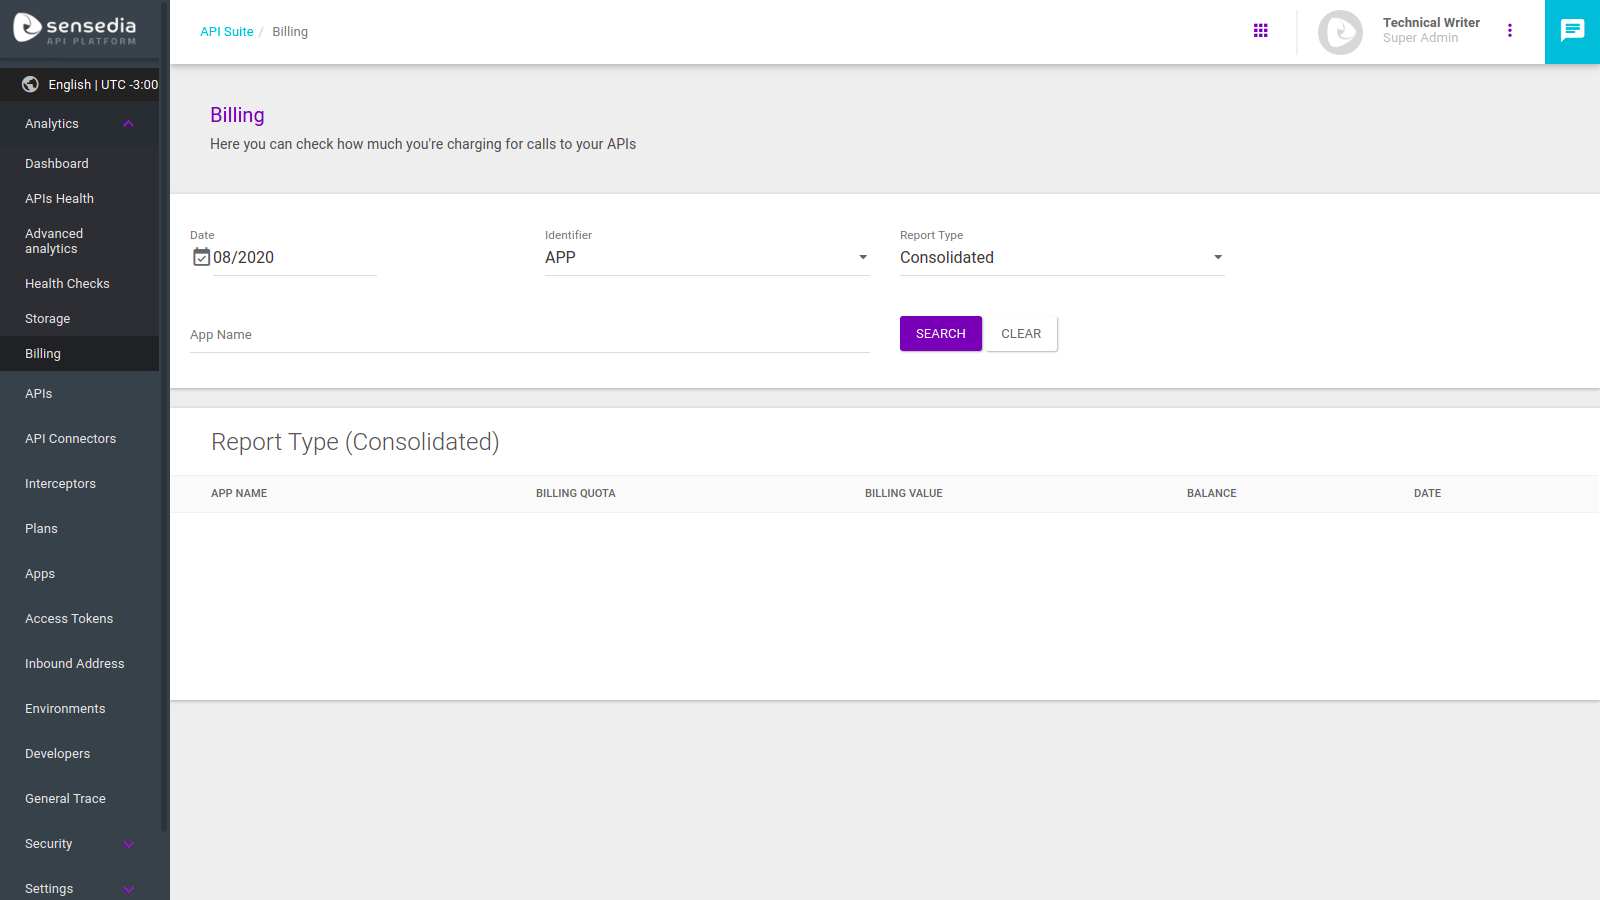The width and height of the screenshot is (1600, 900).
Task: Click the Sensedia API Platform logo
Action: click(x=75, y=29)
